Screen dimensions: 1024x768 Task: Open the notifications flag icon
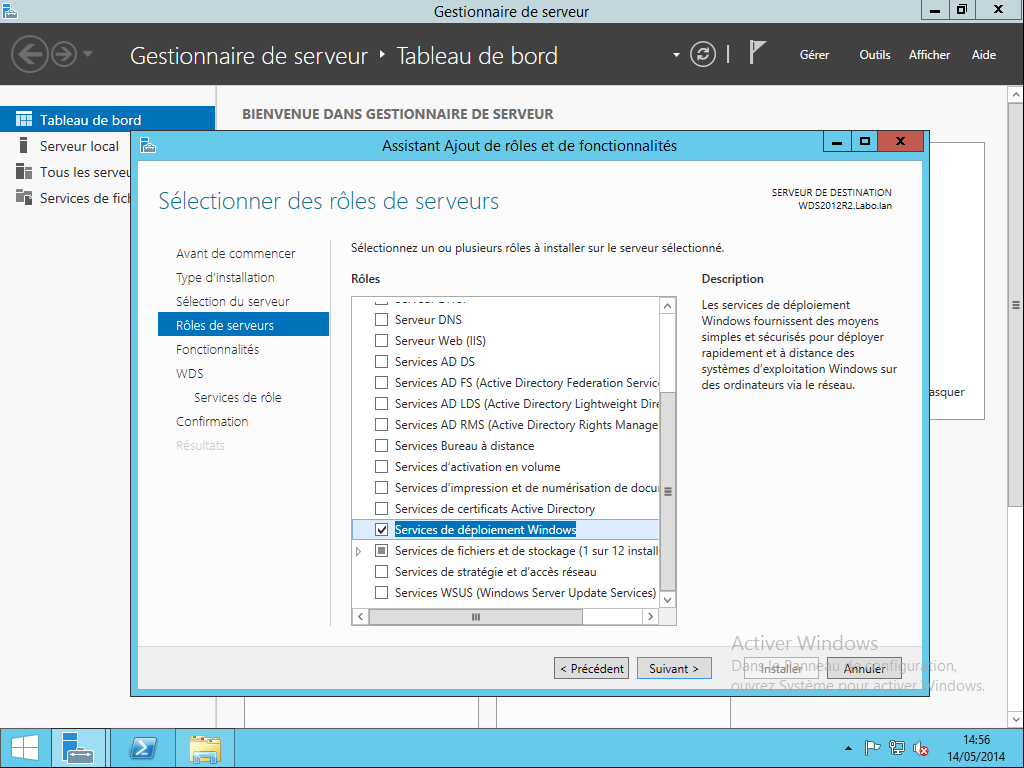(756, 53)
